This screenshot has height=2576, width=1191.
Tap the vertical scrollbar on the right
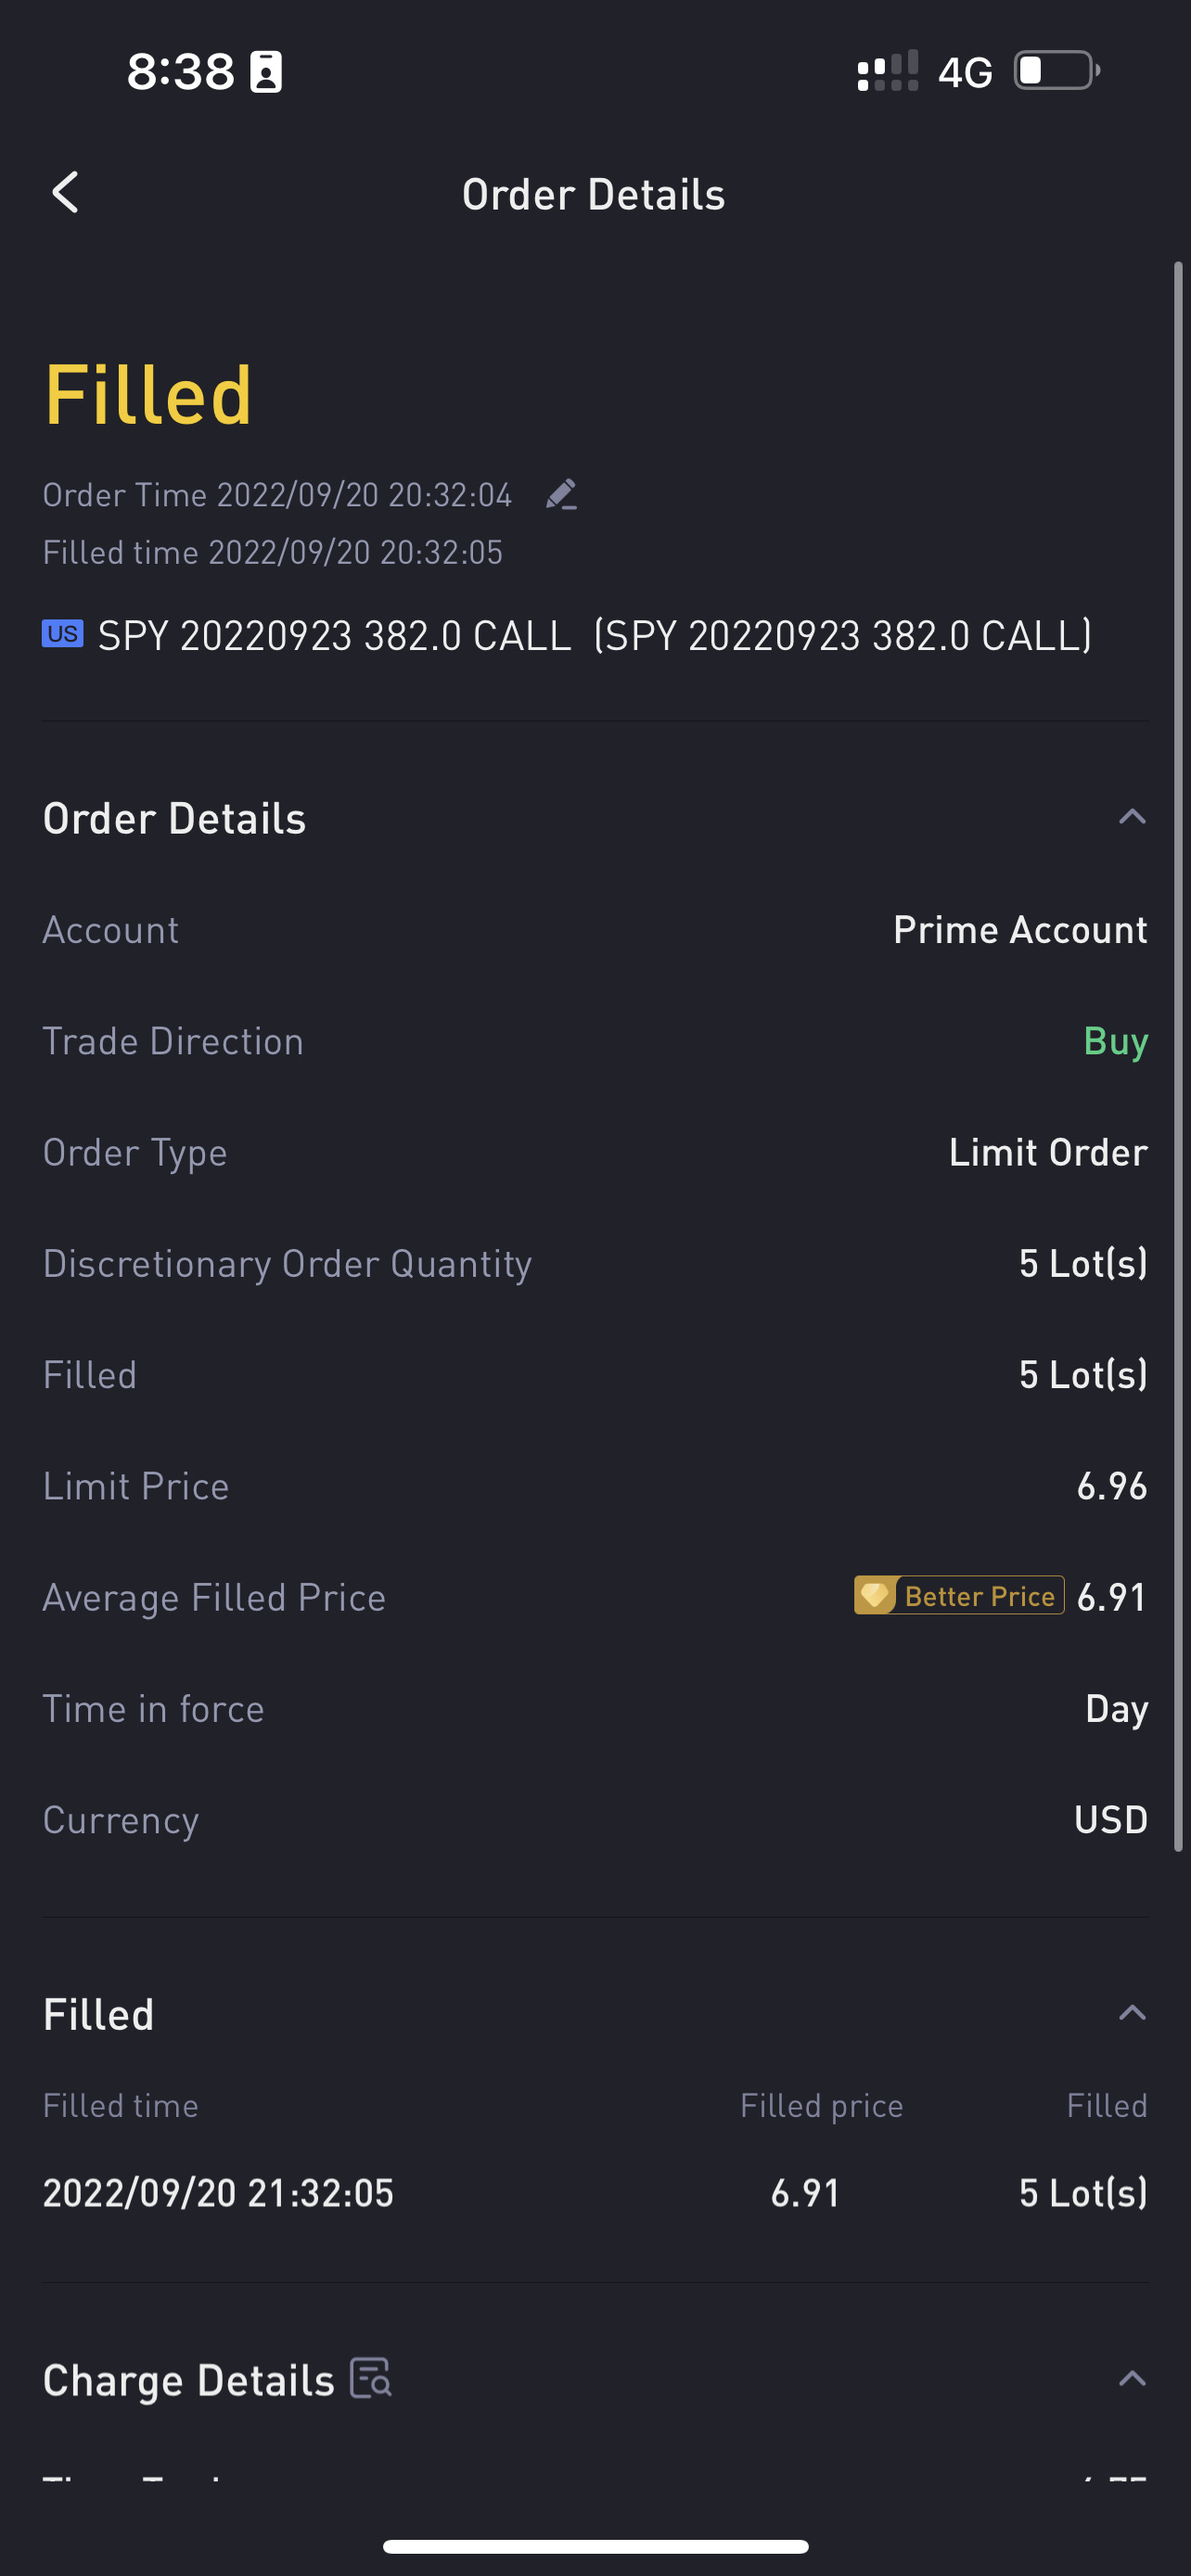coord(1178,1050)
